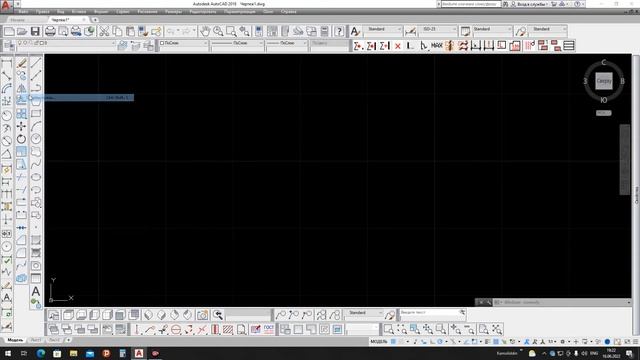This screenshot has width=640, height=360.
Task: Toggle polar tracking in the status bar
Action: pyautogui.click(x=440, y=342)
